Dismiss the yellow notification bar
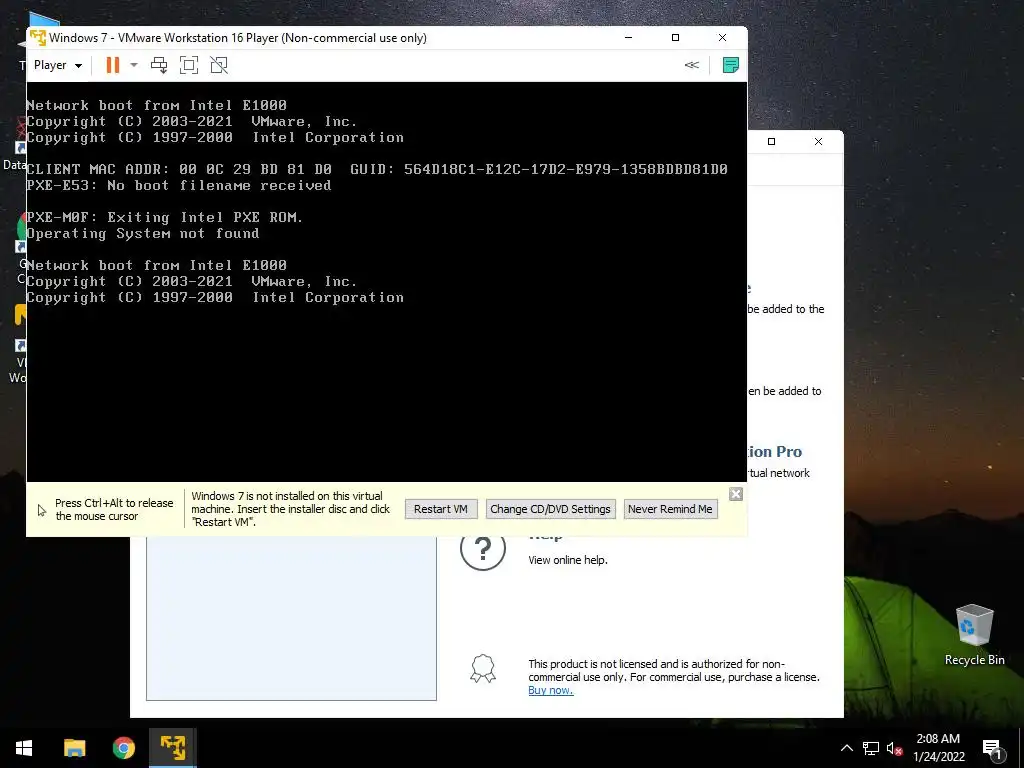1024x768 pixels. tap(735, 494)
